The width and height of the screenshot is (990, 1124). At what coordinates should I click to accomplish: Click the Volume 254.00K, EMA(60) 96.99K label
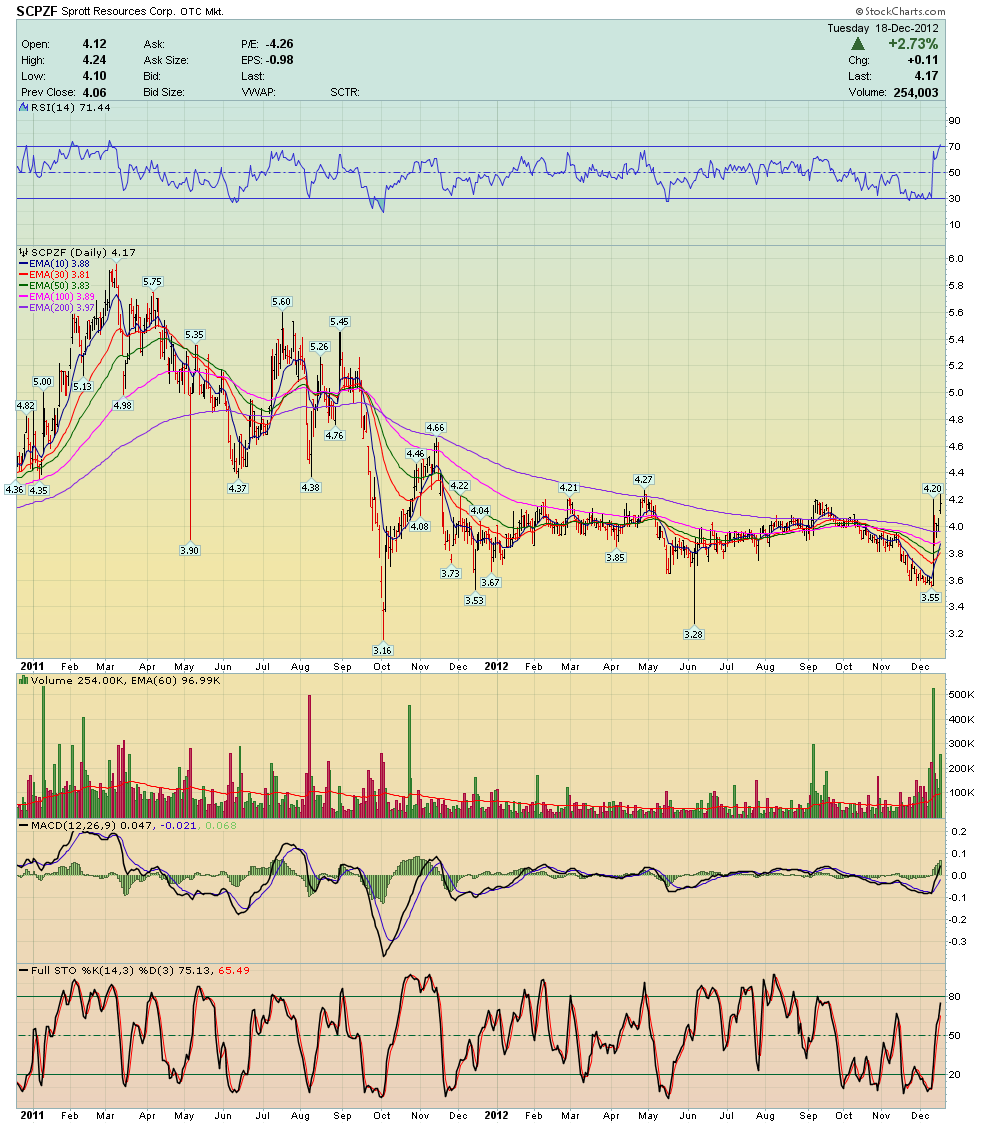point(125,680)
